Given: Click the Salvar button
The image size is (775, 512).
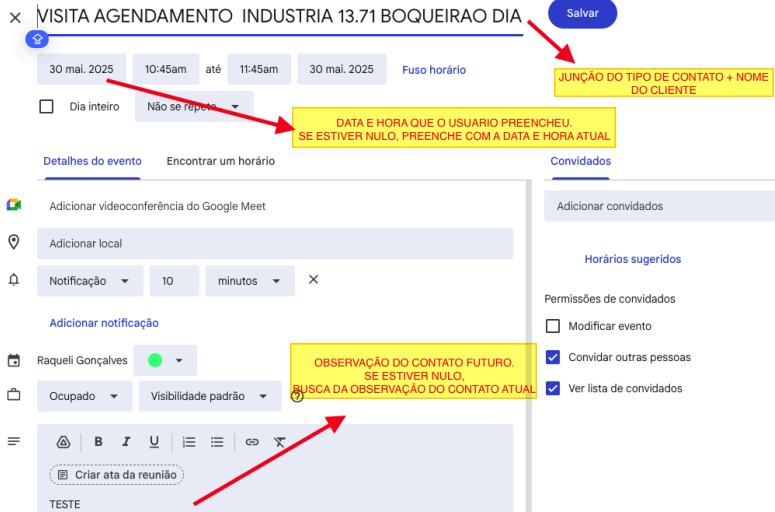Looking at the screenshot, I should (x=582, y=13).
